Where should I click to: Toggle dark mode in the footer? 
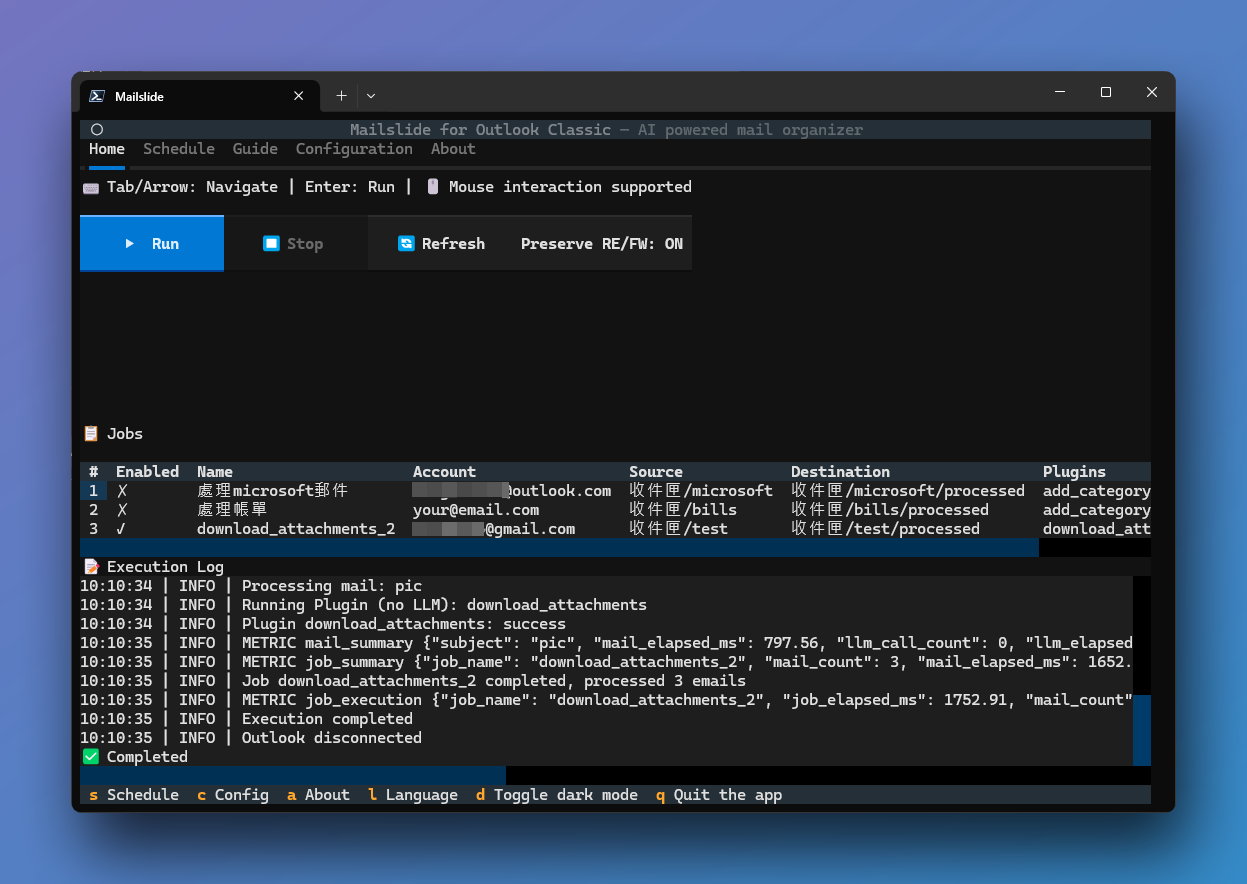click(556, 795)
